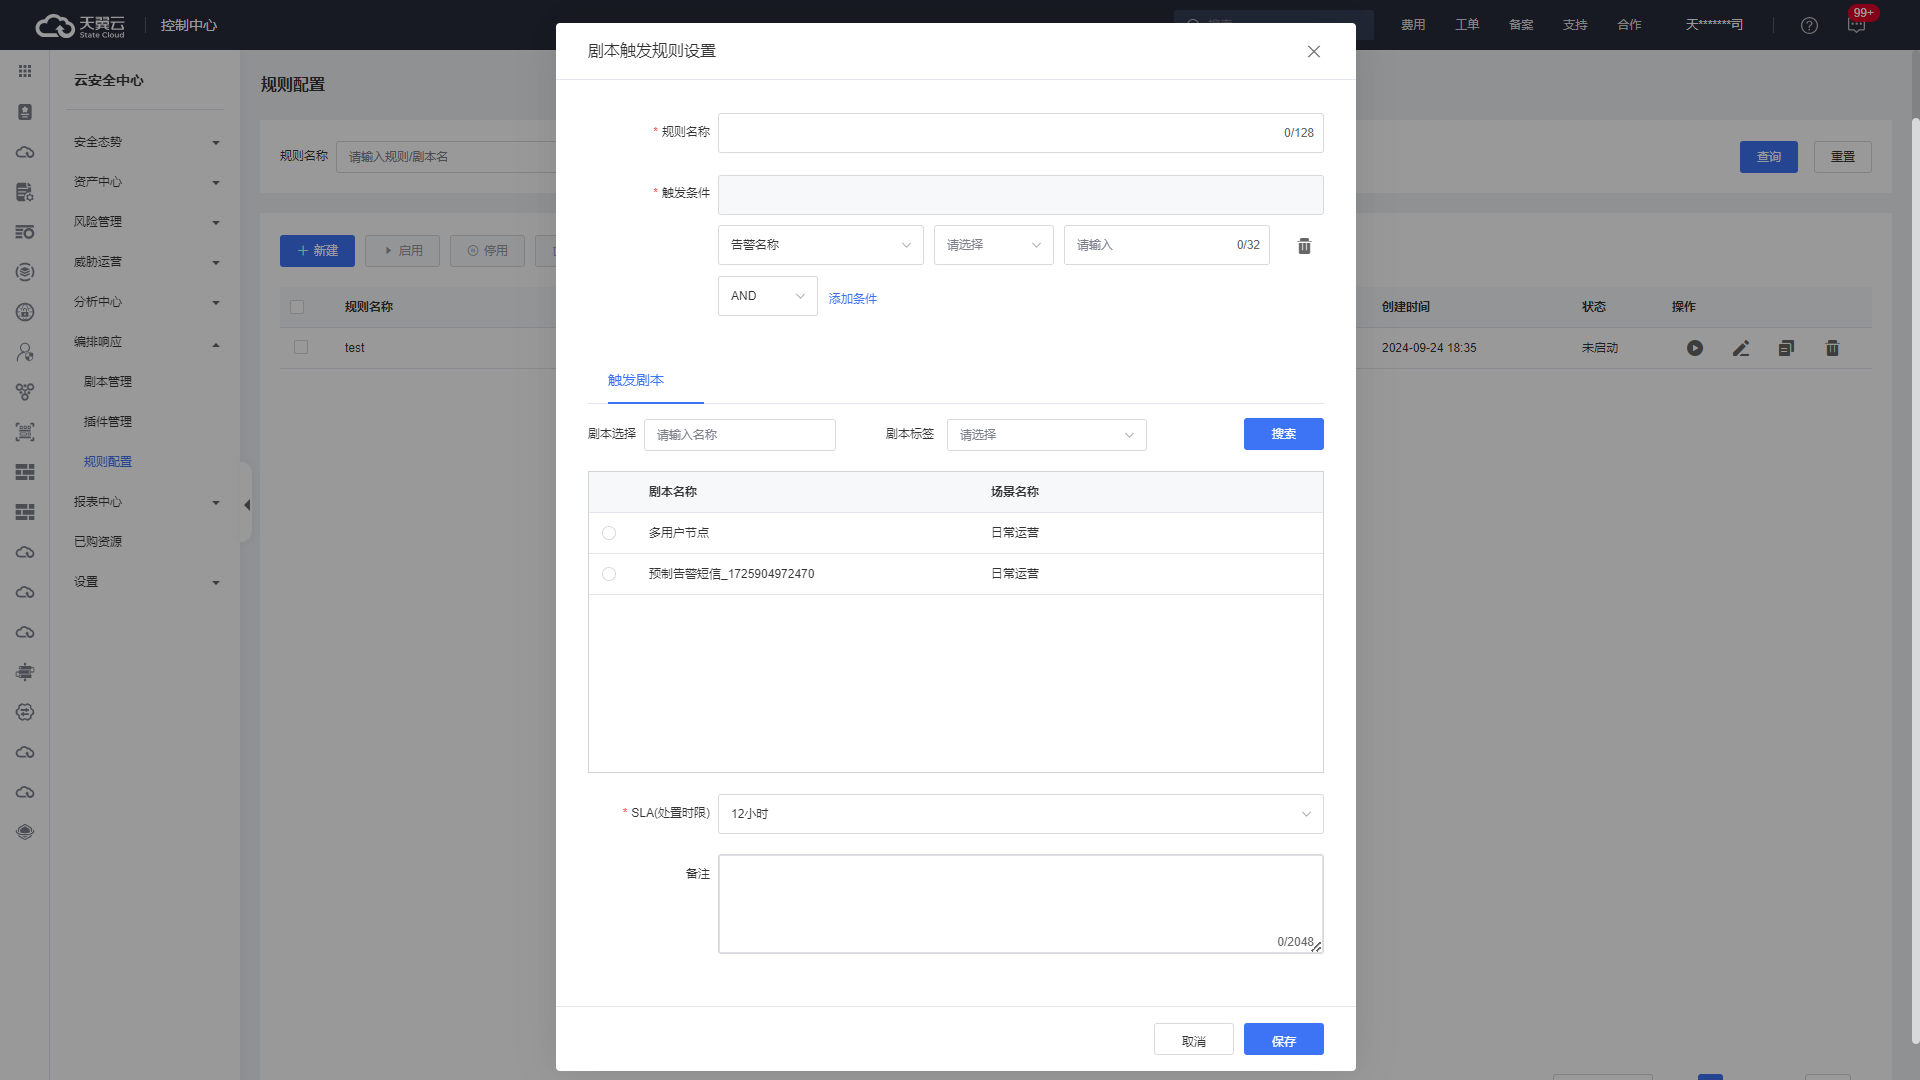
Task: Check the select-all checkbox in rules table header
Action: pyautogui.click(x=297, y=307)
